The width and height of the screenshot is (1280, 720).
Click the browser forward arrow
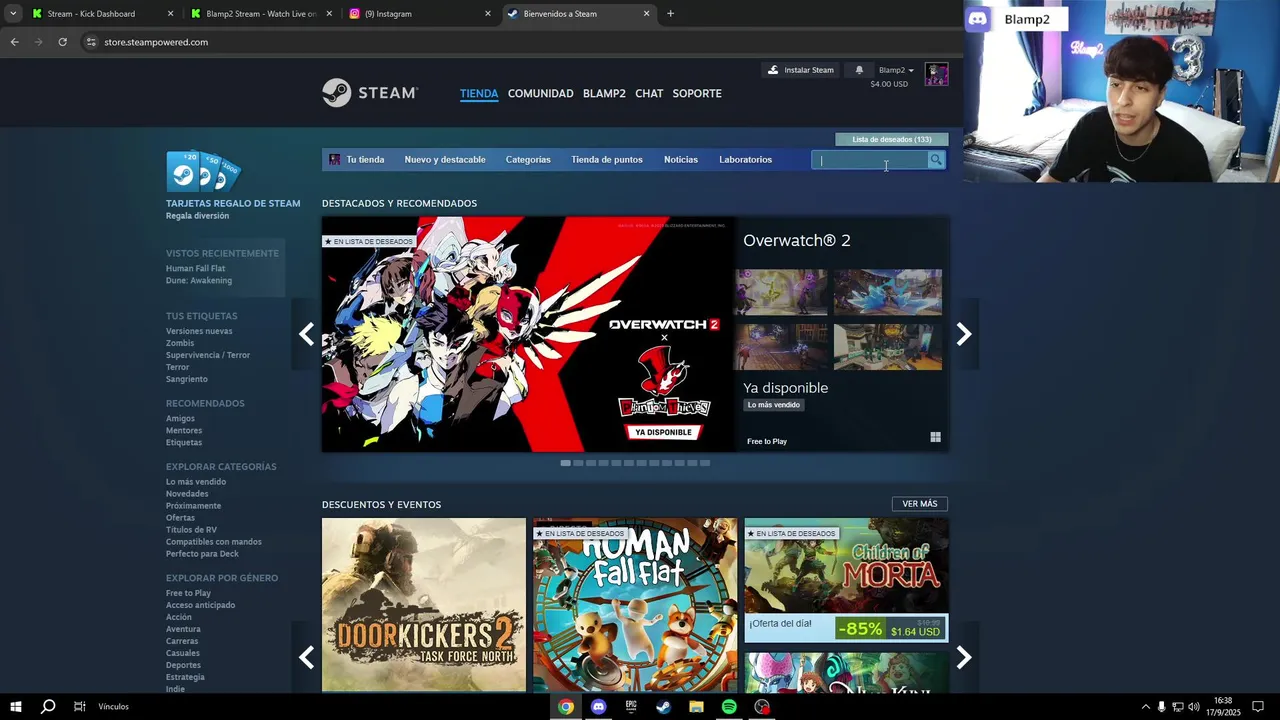click(38, 42)
